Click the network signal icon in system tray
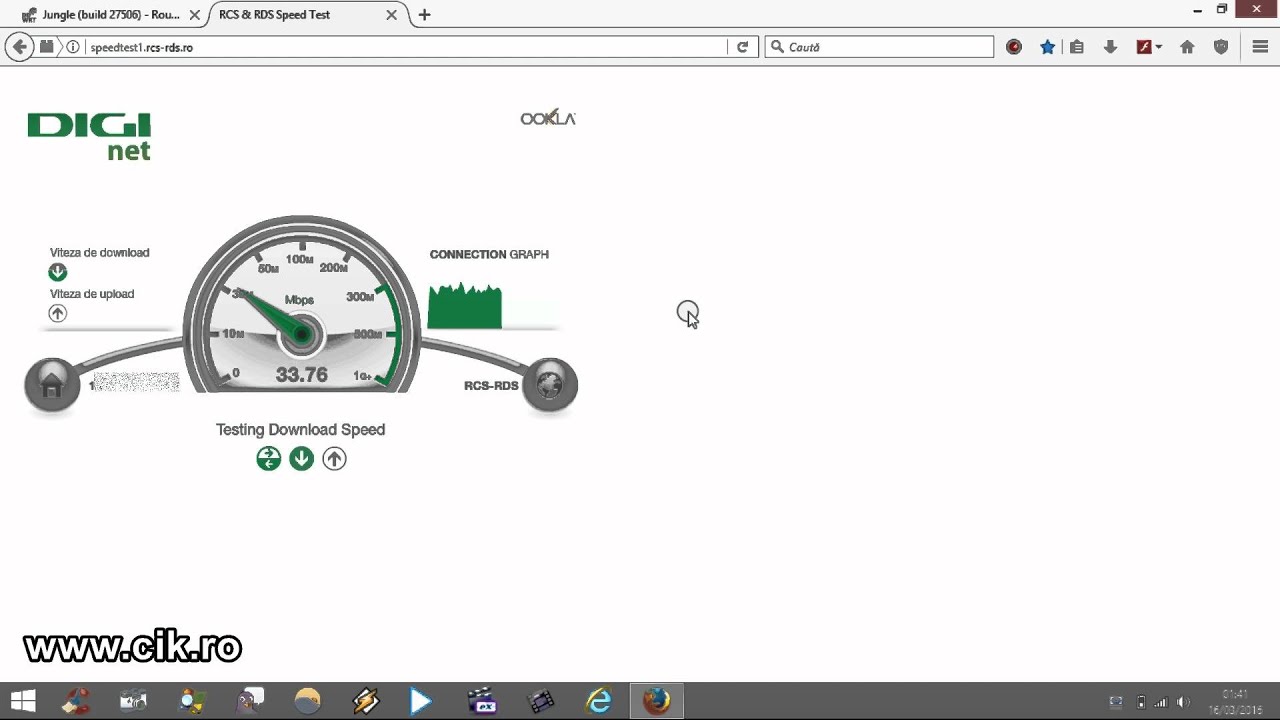The width and height of the screenshot is (1280, 720). 1162,702
